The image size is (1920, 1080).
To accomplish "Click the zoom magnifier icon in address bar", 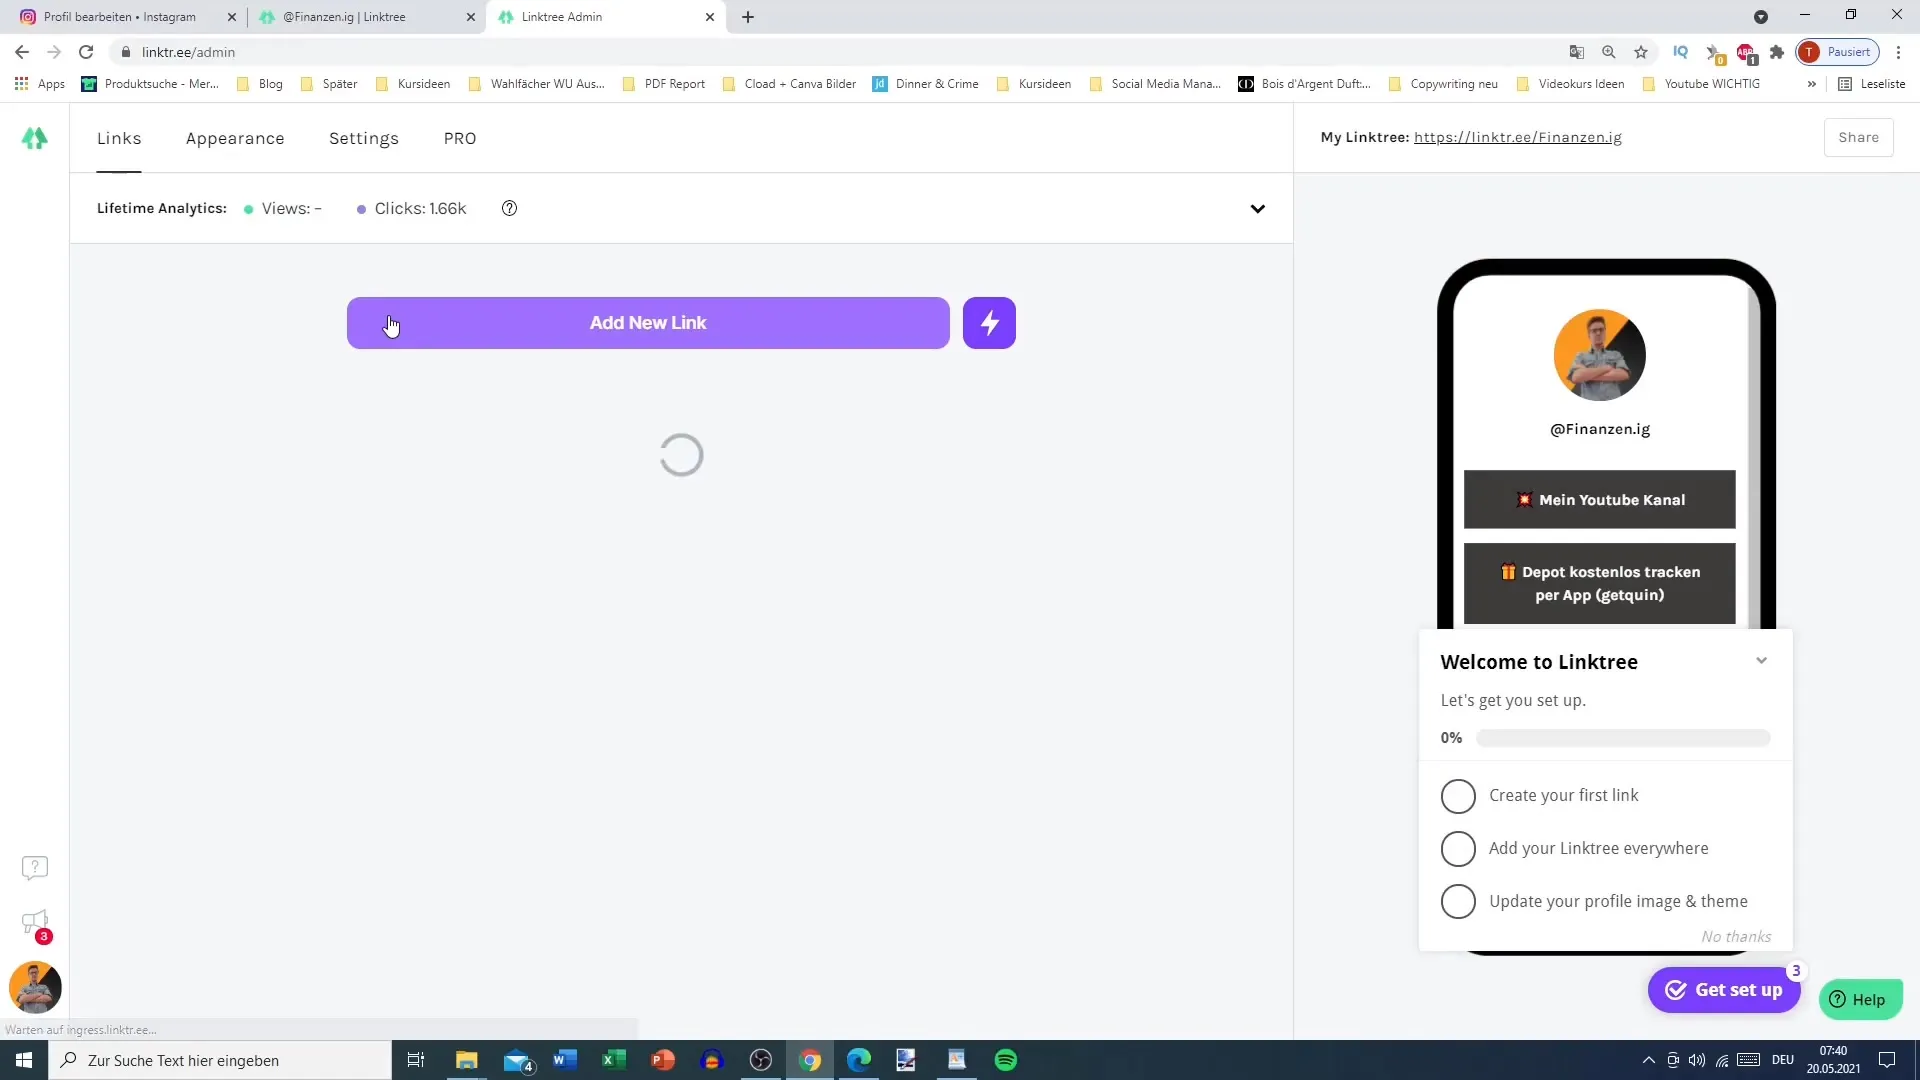I will point(1609,52).
